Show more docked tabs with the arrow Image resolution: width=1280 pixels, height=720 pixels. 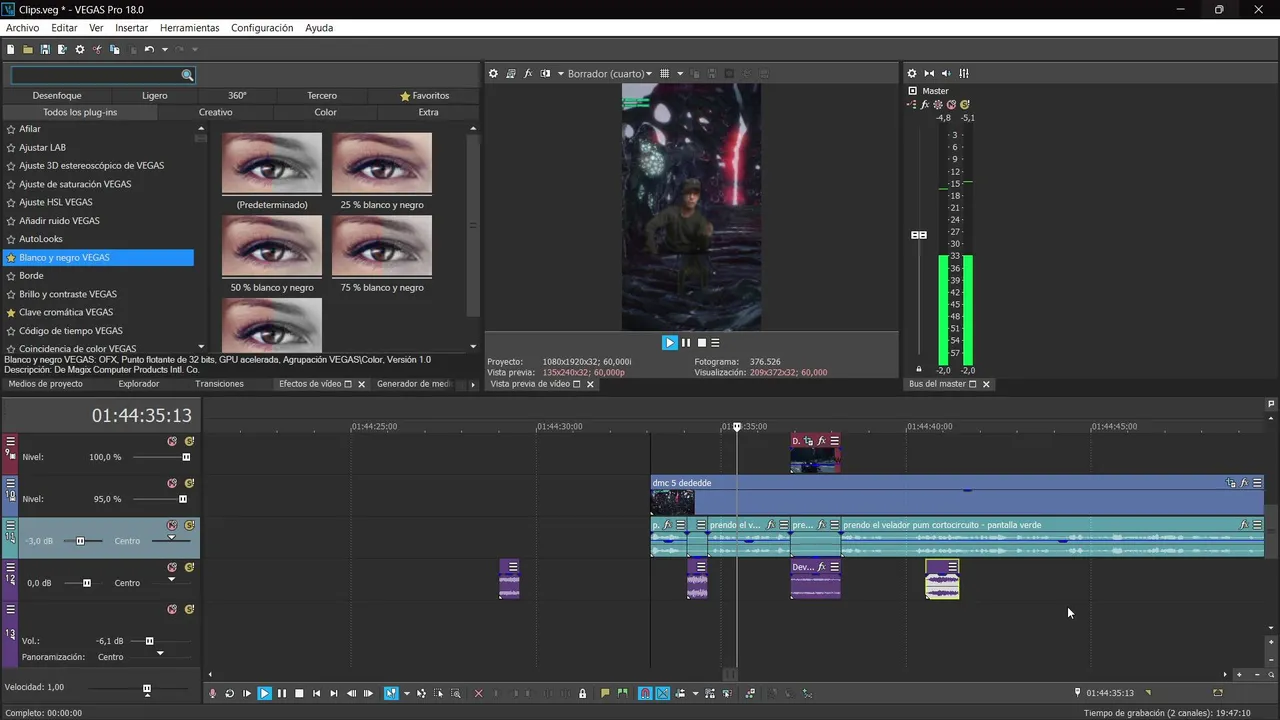[473, 384]
